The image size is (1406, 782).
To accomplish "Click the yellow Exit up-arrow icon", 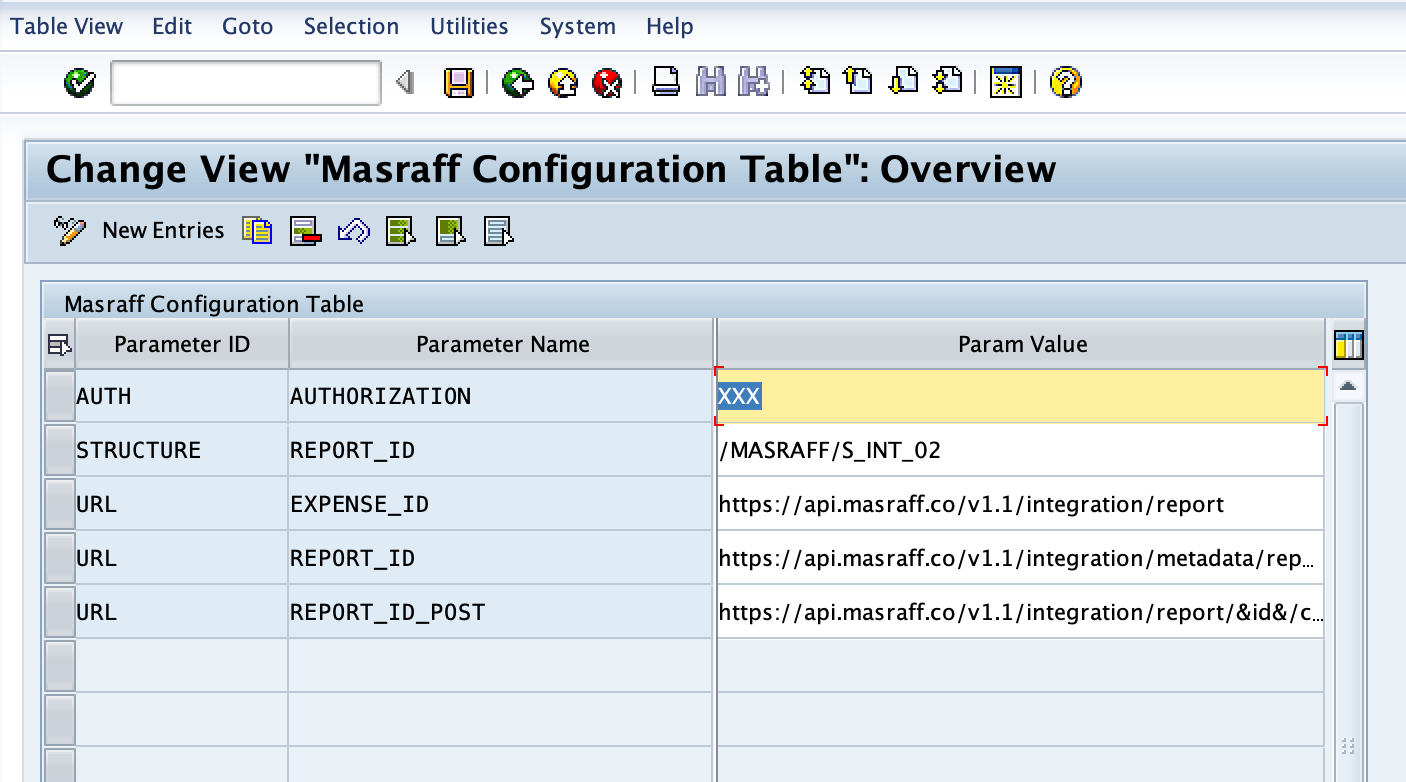I will [563, 82].
